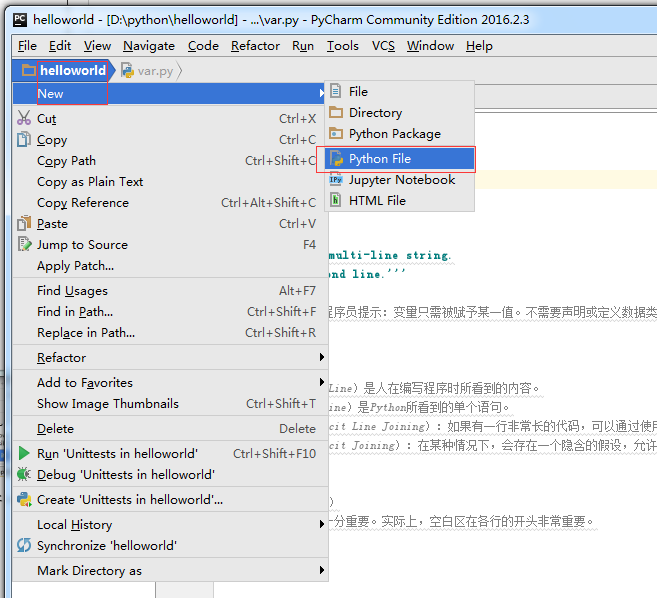Click the var.py Python file icon in breadcrumb
Screen dimensions: 657x598
(x=127, y=70)
